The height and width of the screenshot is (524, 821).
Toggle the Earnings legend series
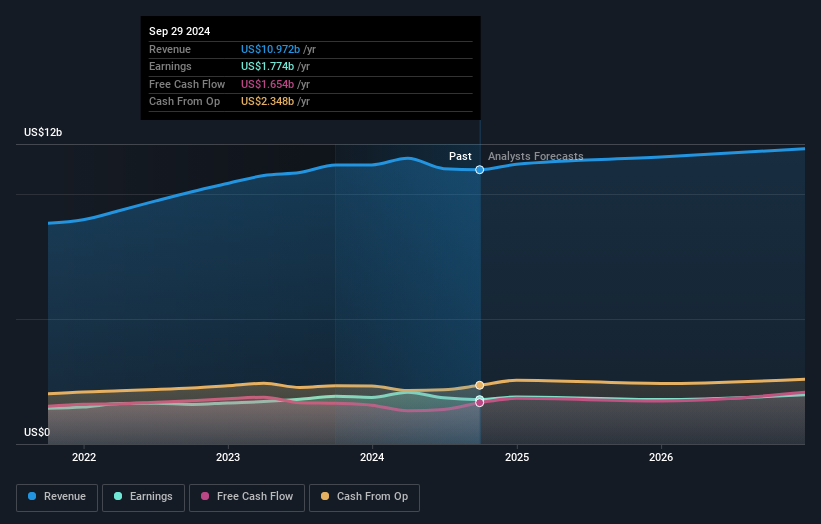[143, 497]
